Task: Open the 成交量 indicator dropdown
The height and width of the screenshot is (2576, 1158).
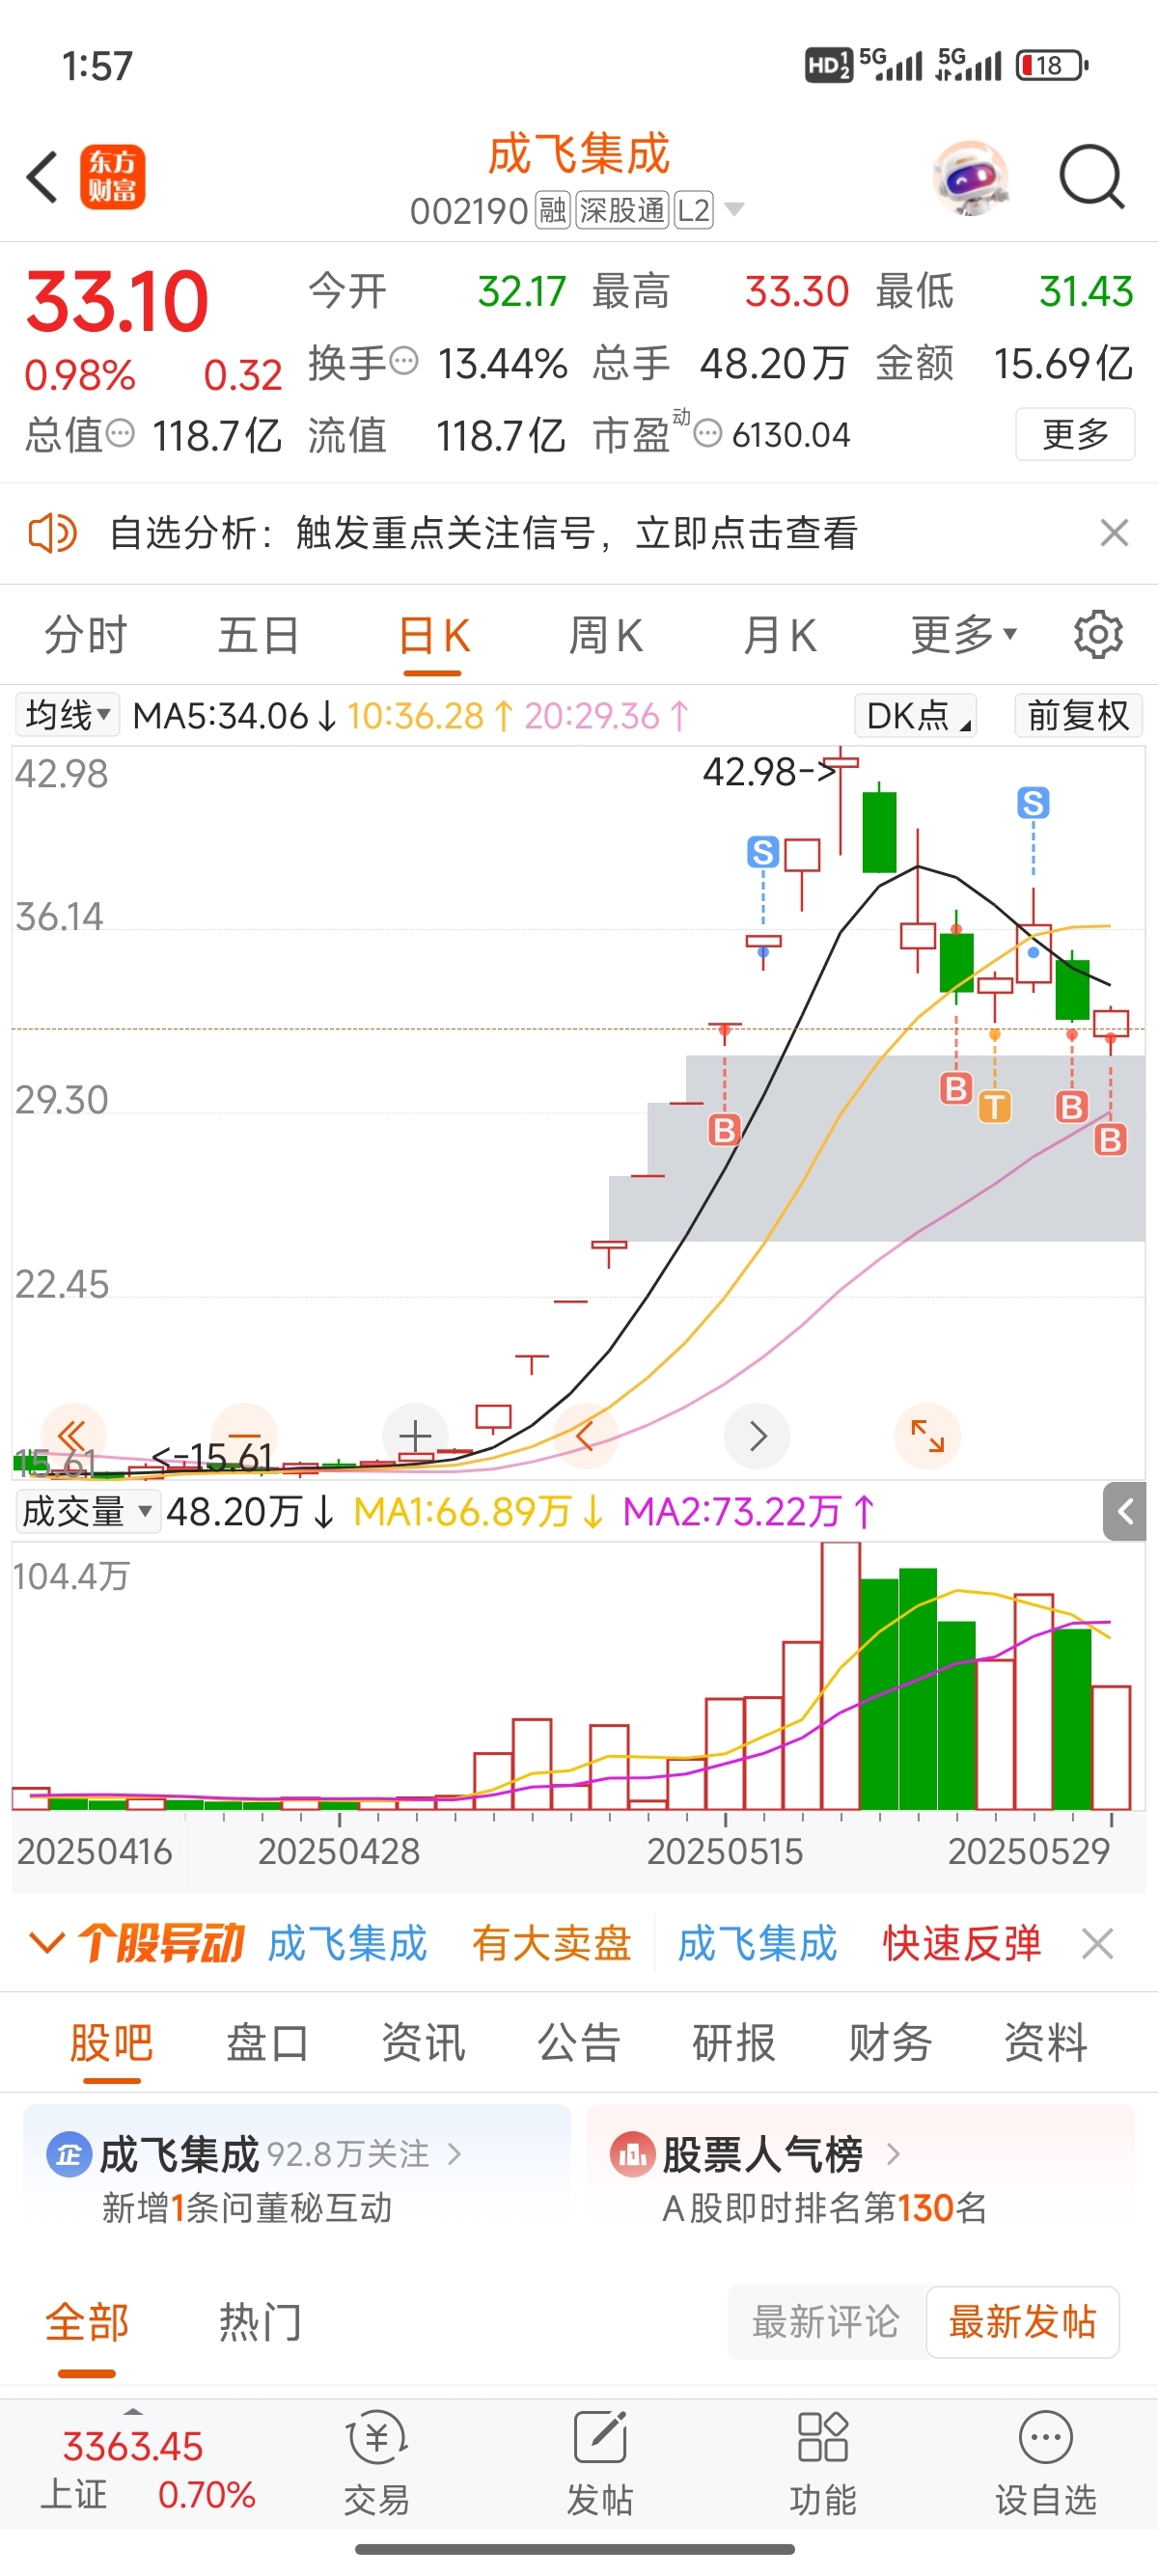Action: click(x=87, y=1511)
